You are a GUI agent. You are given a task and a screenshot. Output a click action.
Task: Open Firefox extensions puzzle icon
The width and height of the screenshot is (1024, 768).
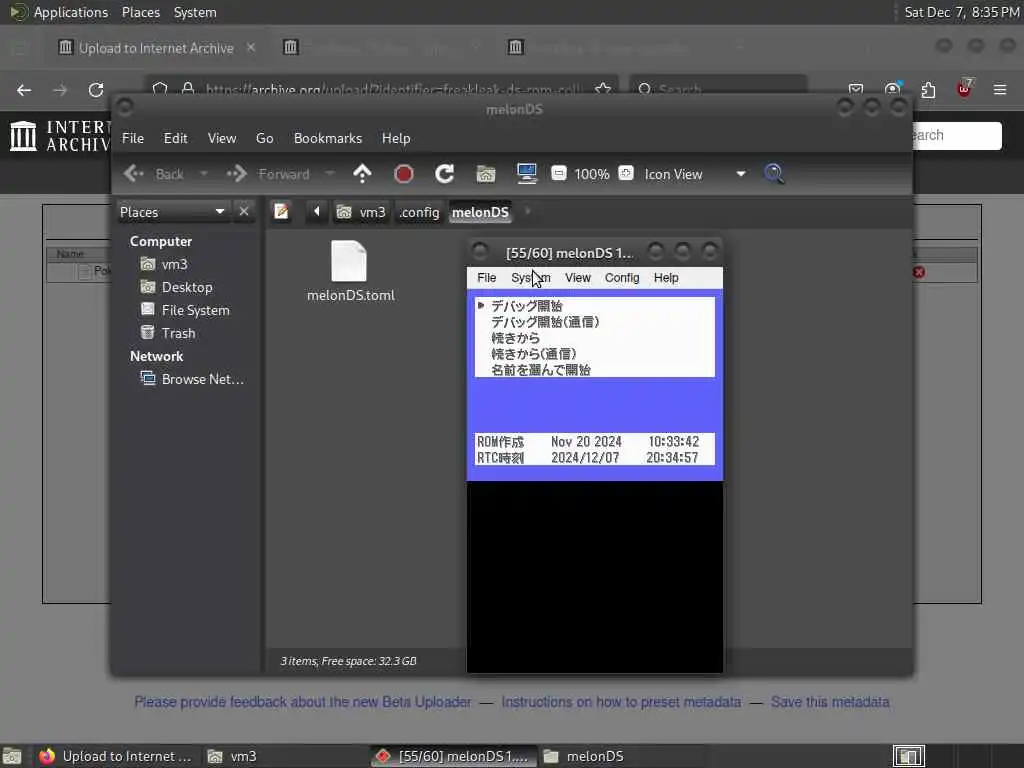[x=928, y=90]
